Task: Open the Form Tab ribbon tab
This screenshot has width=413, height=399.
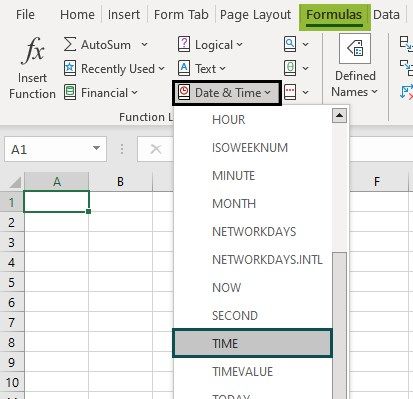Action: 181,15
